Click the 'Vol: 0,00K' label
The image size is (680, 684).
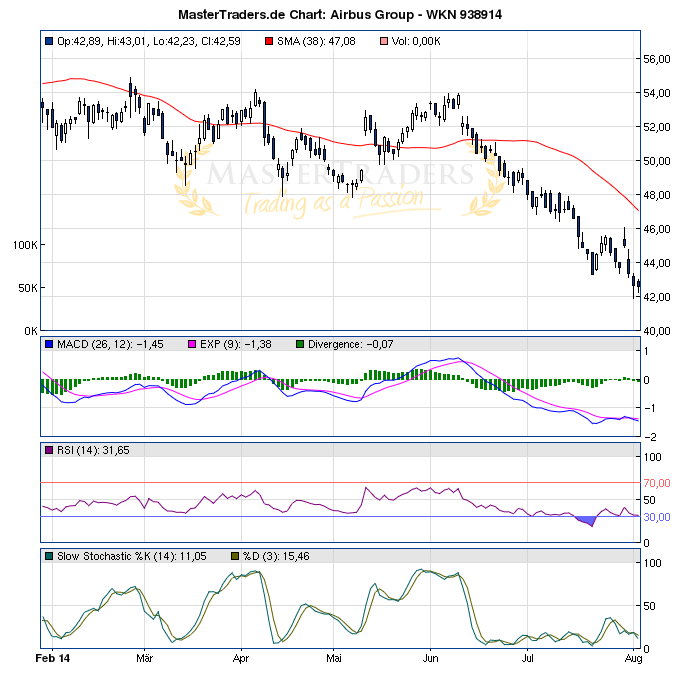(416, 41)
